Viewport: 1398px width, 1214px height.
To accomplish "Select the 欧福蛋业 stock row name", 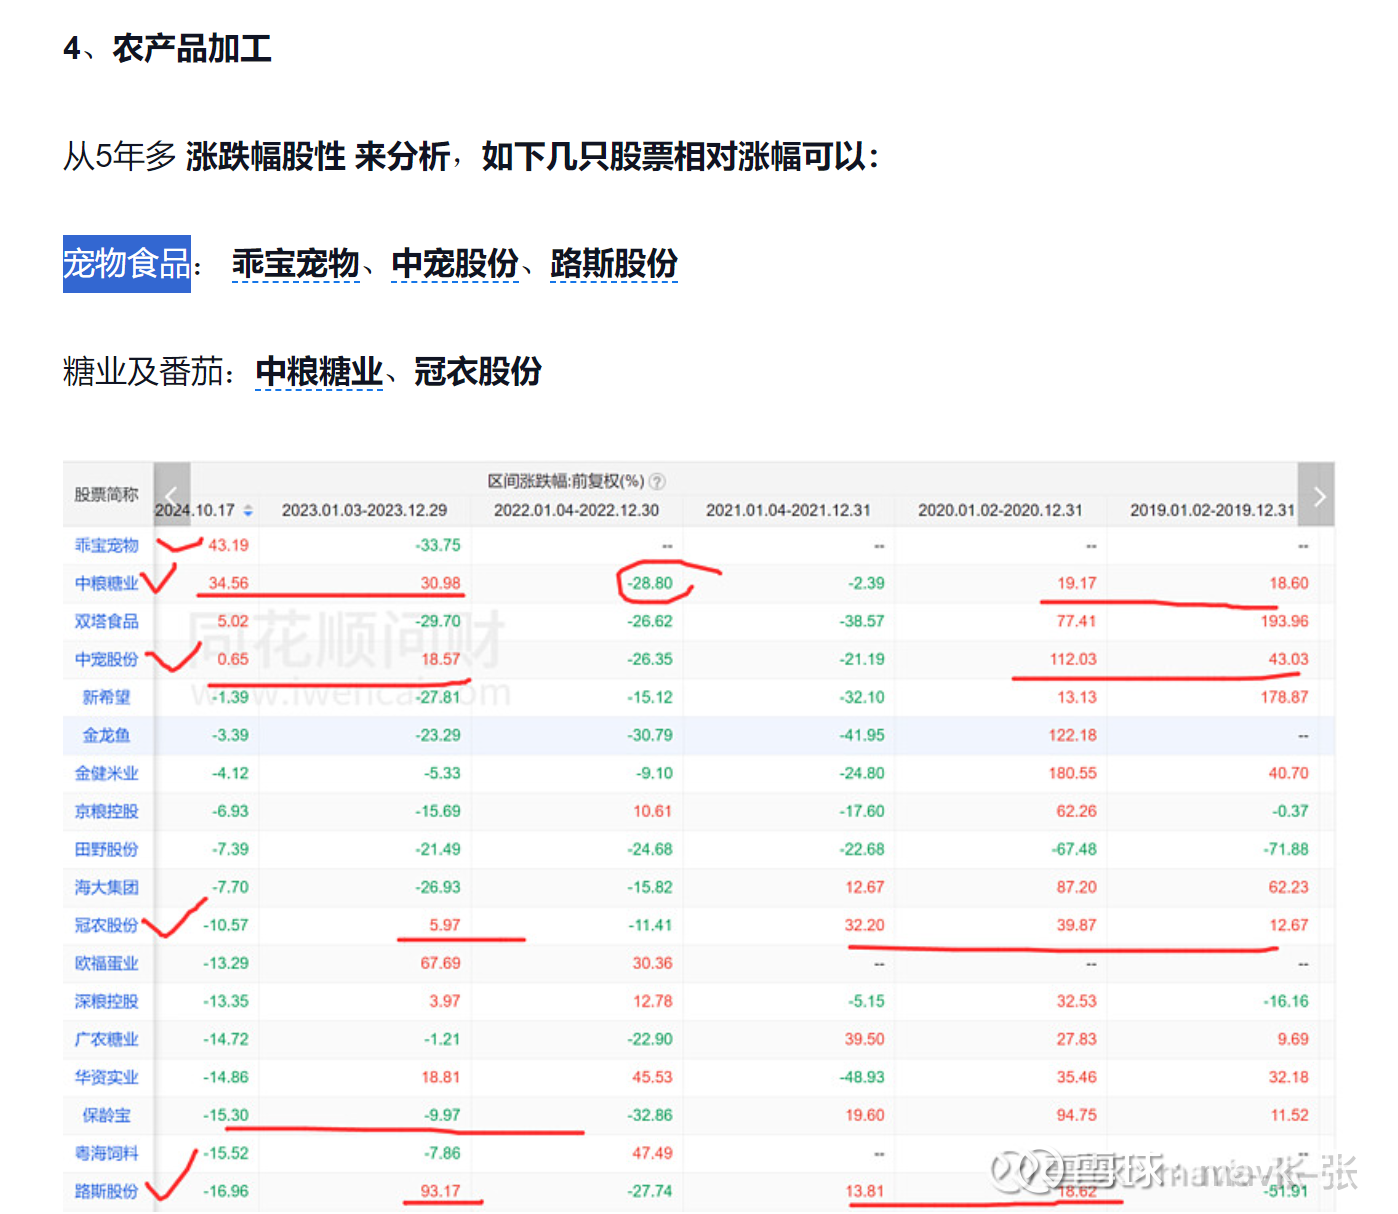I will 107,963.
